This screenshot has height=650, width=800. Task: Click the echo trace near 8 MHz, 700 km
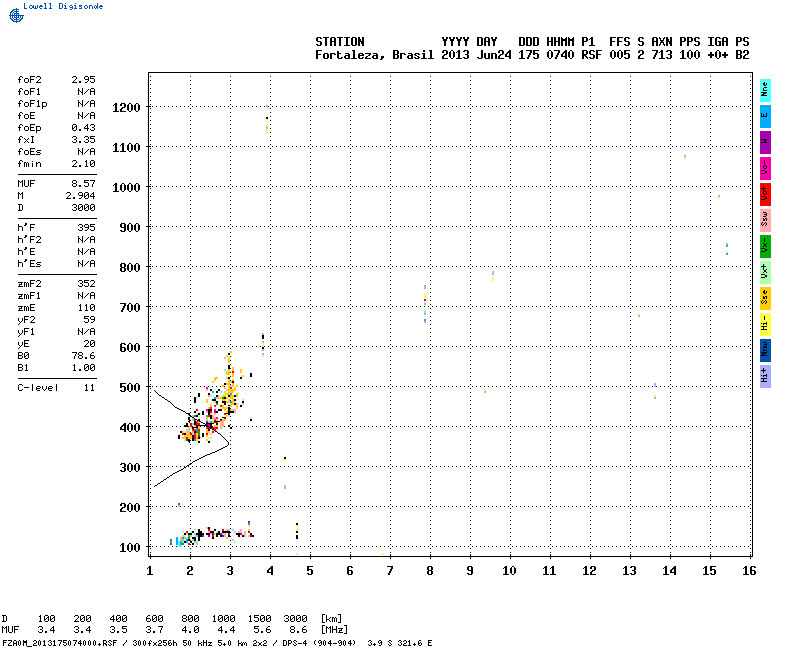(424, 304)
